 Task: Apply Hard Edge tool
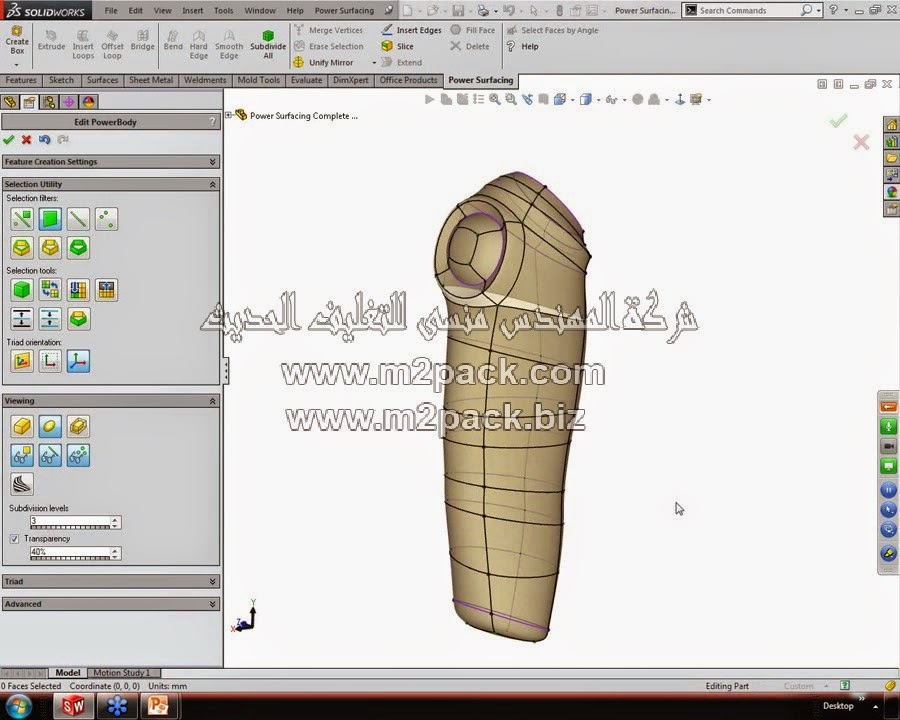(x=199, y=45)
